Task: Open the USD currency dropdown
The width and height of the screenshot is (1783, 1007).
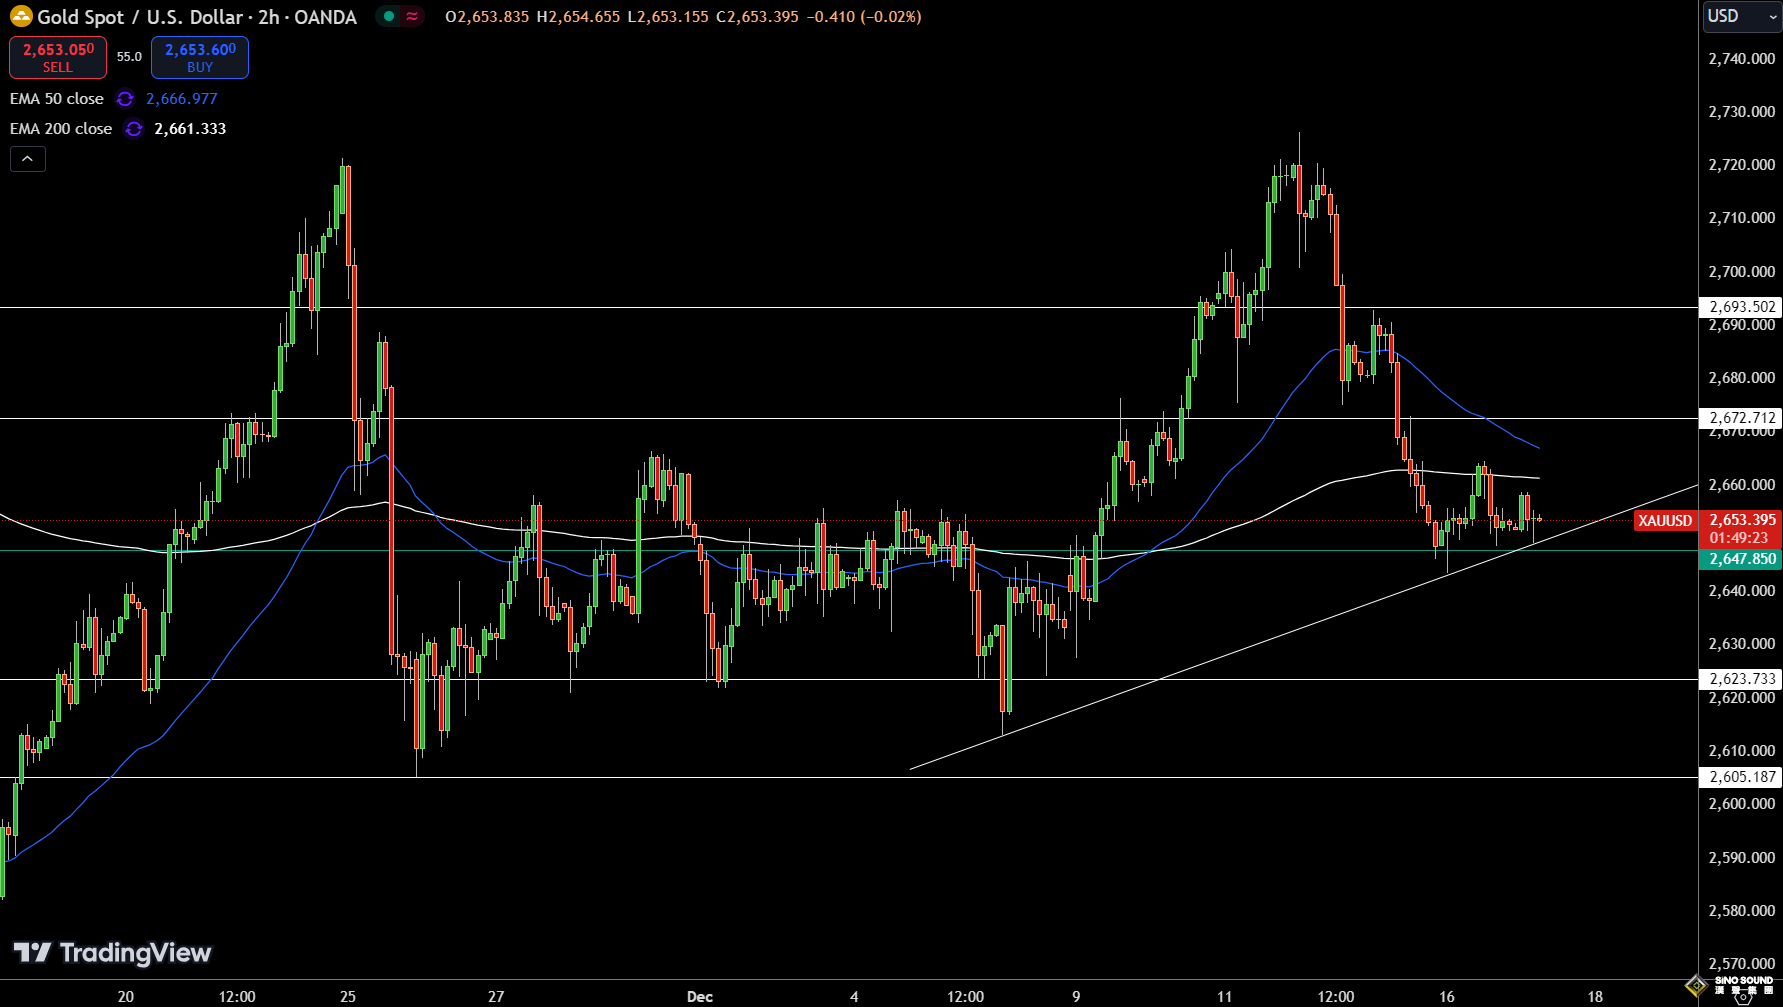Action: coord(1740,16)
